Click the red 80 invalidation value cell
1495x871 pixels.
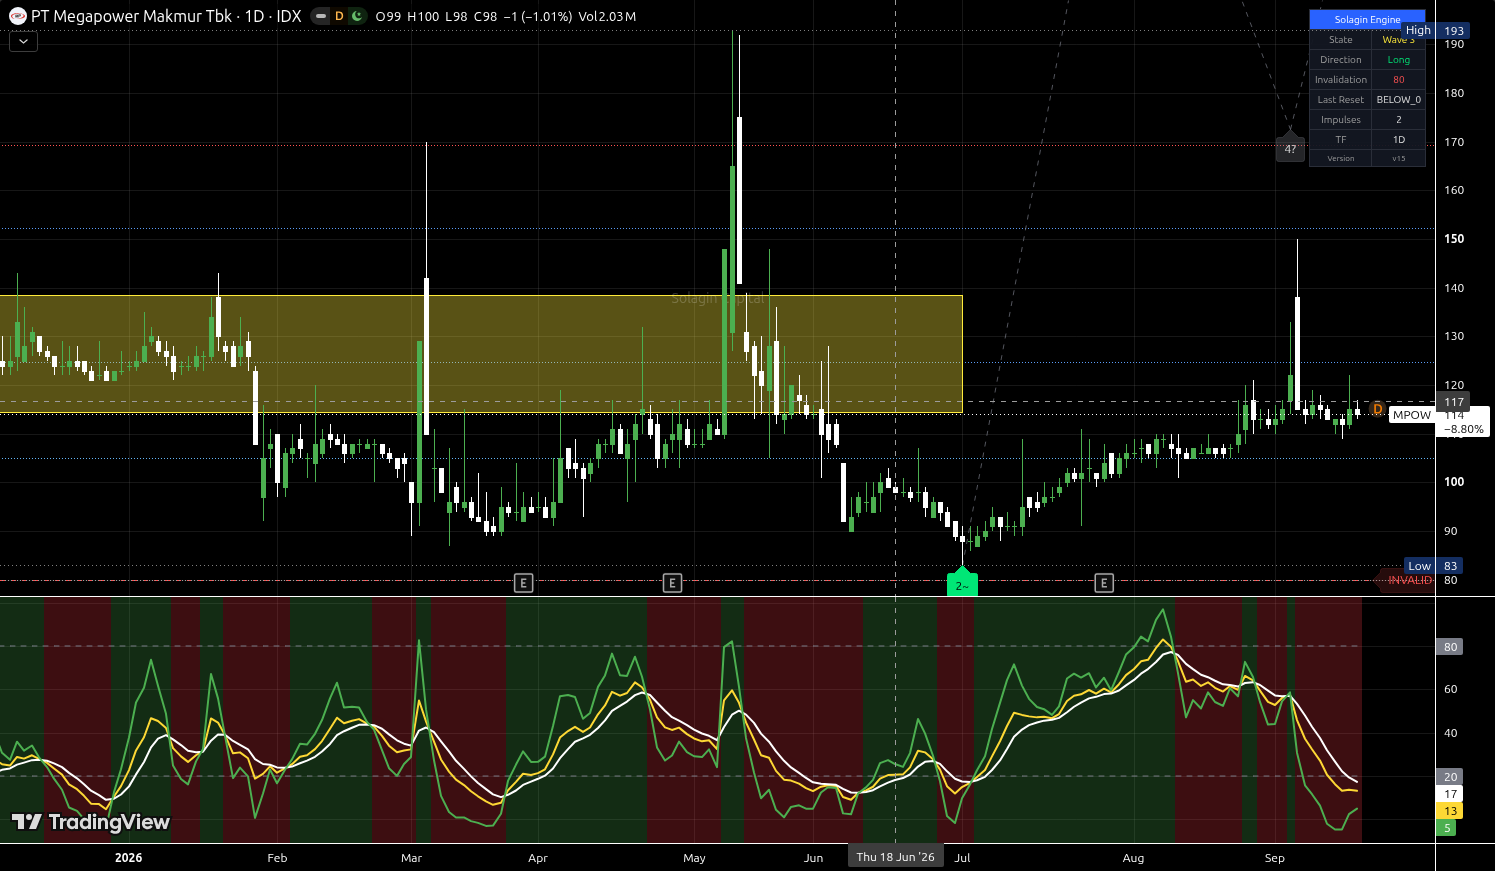1398,80
